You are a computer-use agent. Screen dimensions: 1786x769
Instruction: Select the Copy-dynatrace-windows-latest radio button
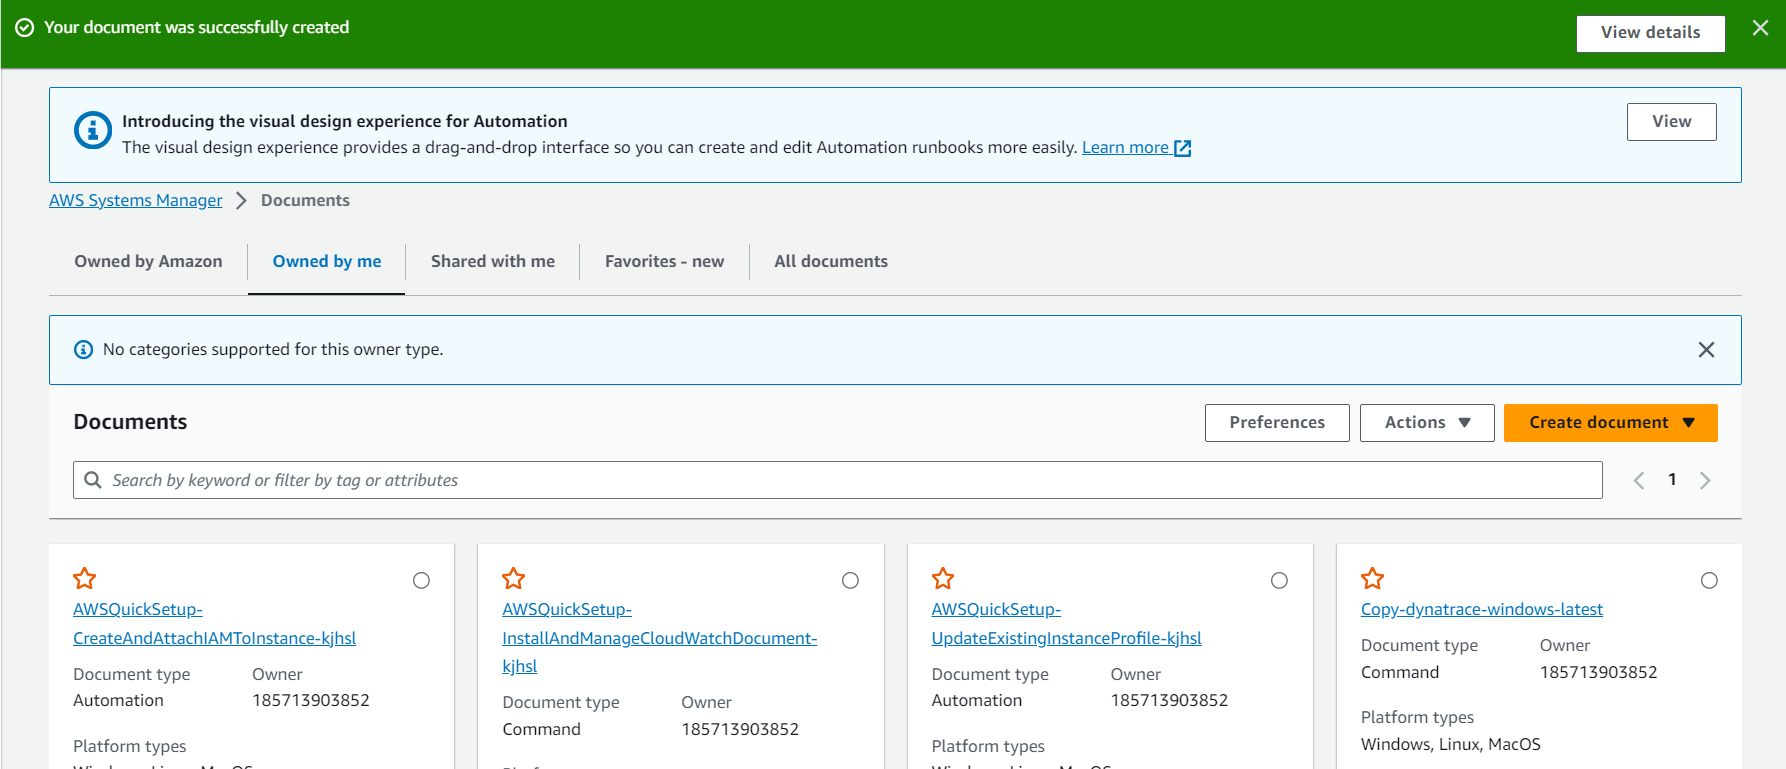1709,580
